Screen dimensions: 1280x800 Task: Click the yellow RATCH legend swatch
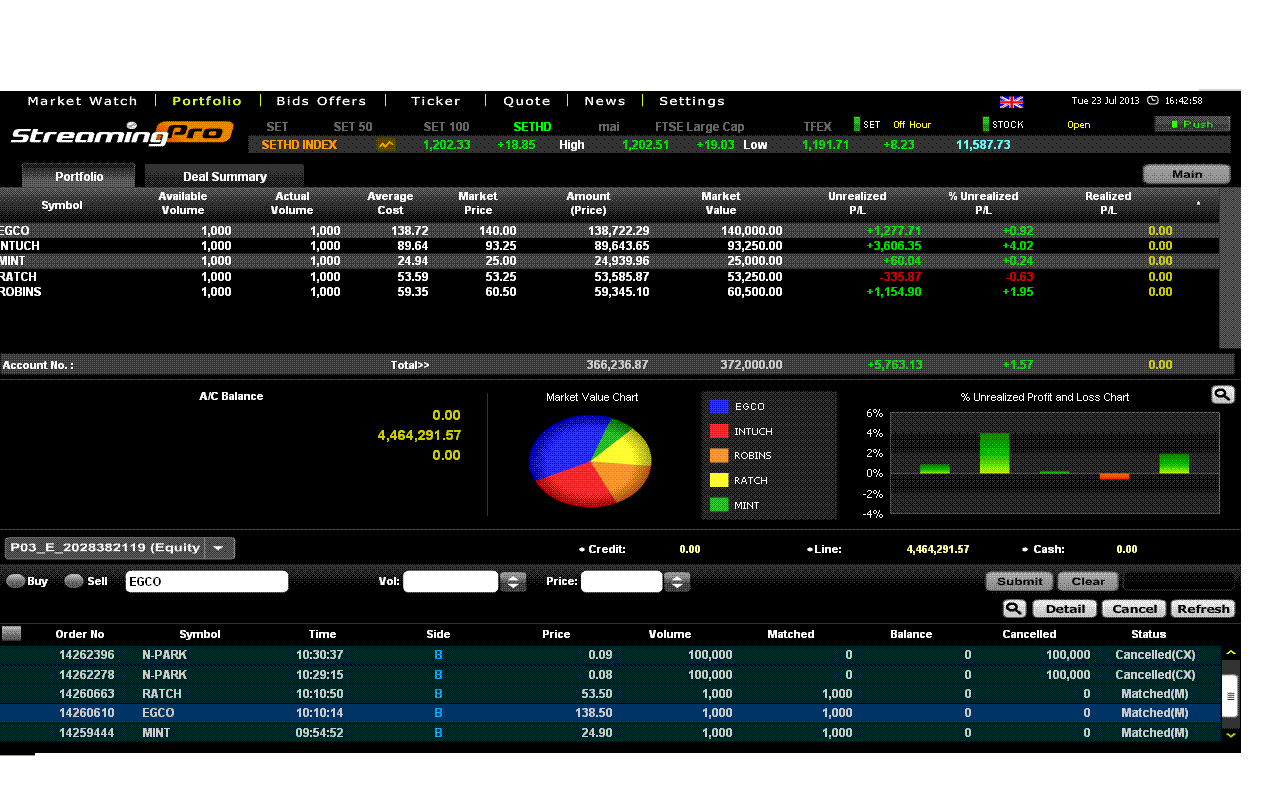(719, 480)
